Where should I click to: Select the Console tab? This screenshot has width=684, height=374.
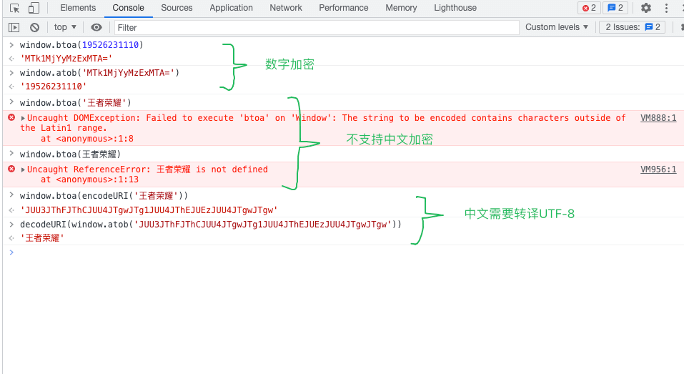tap(128, 8)
